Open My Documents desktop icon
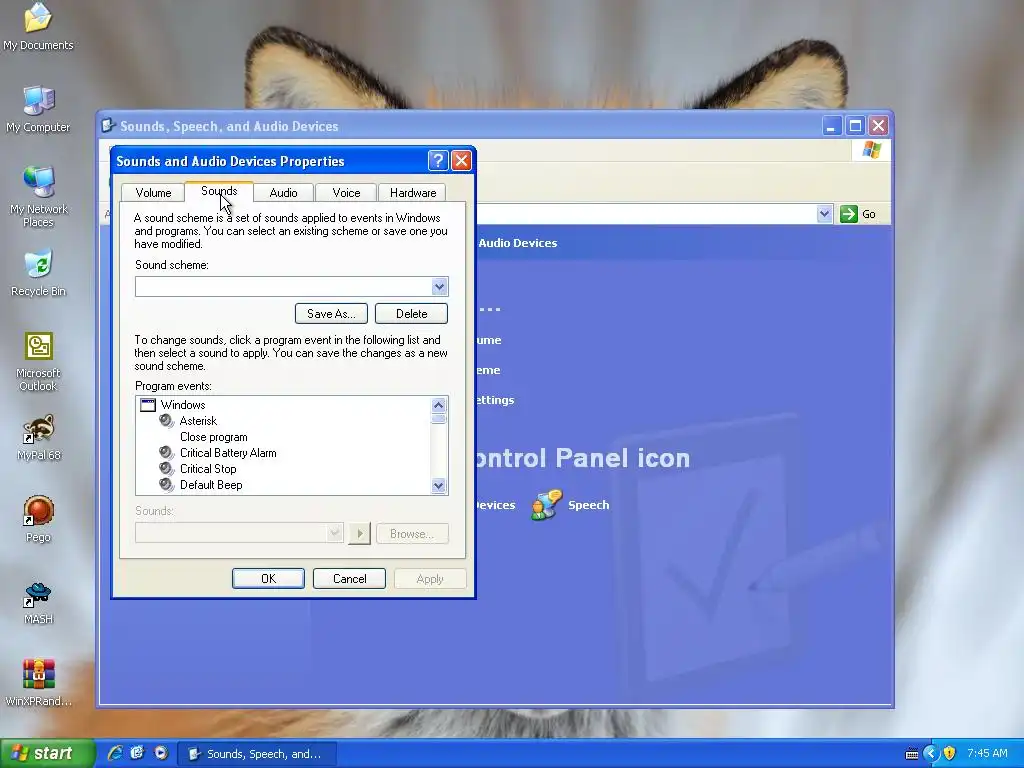The image size is (1024, 768). click(38, 26)
